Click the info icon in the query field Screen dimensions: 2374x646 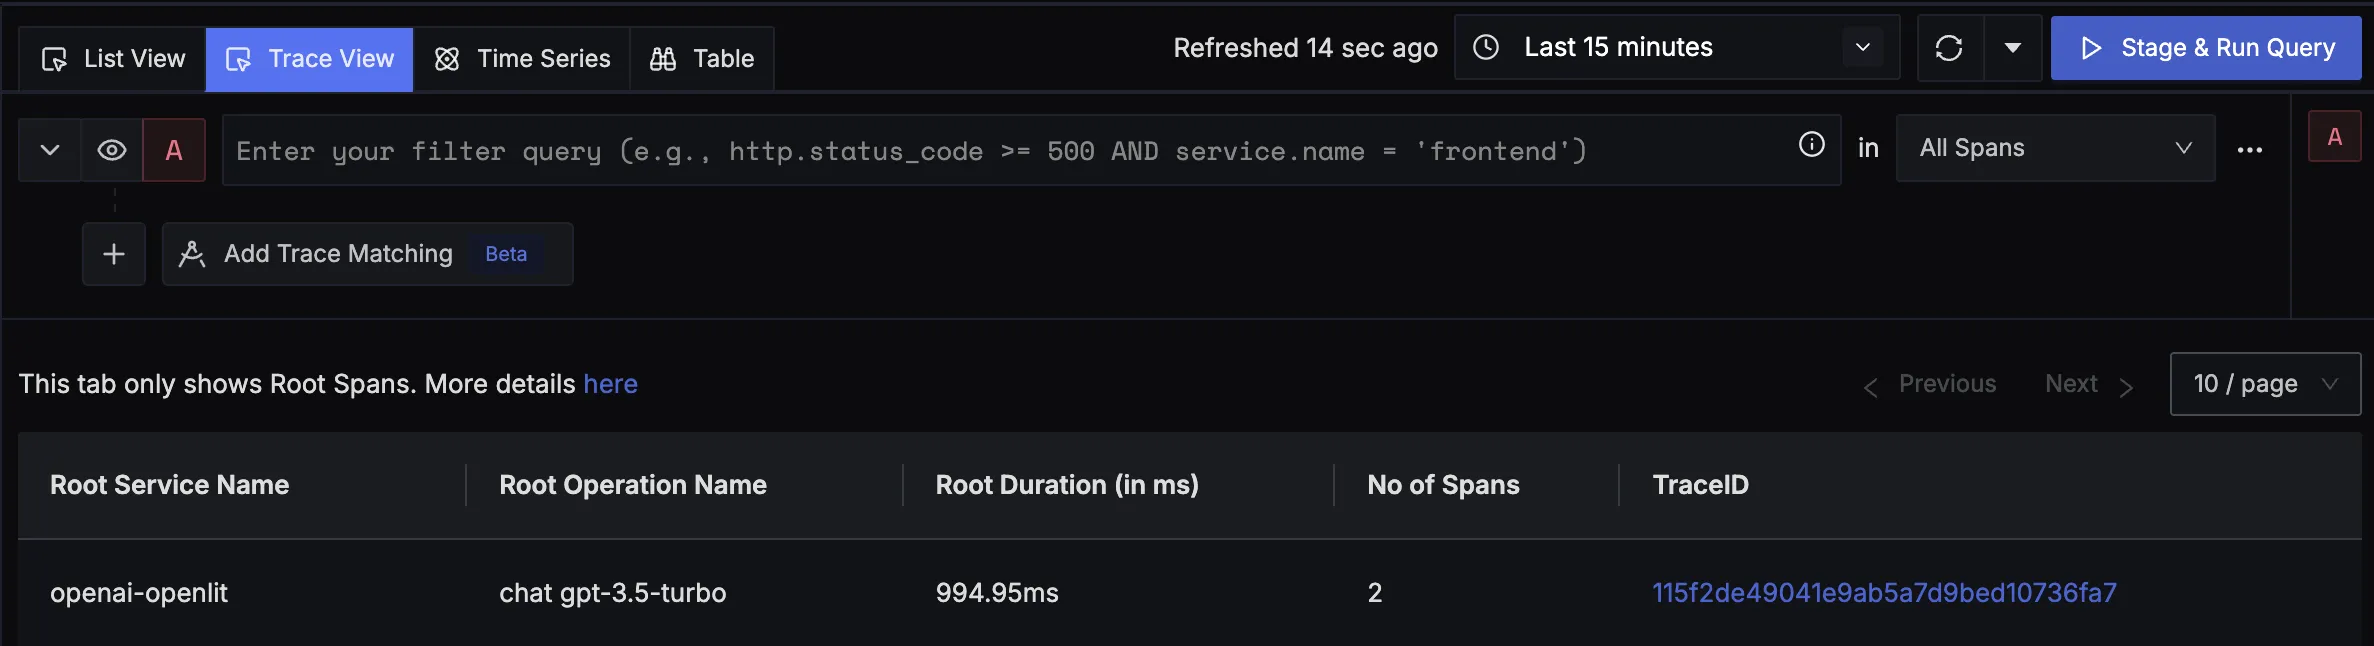[x=1811, y=145]
